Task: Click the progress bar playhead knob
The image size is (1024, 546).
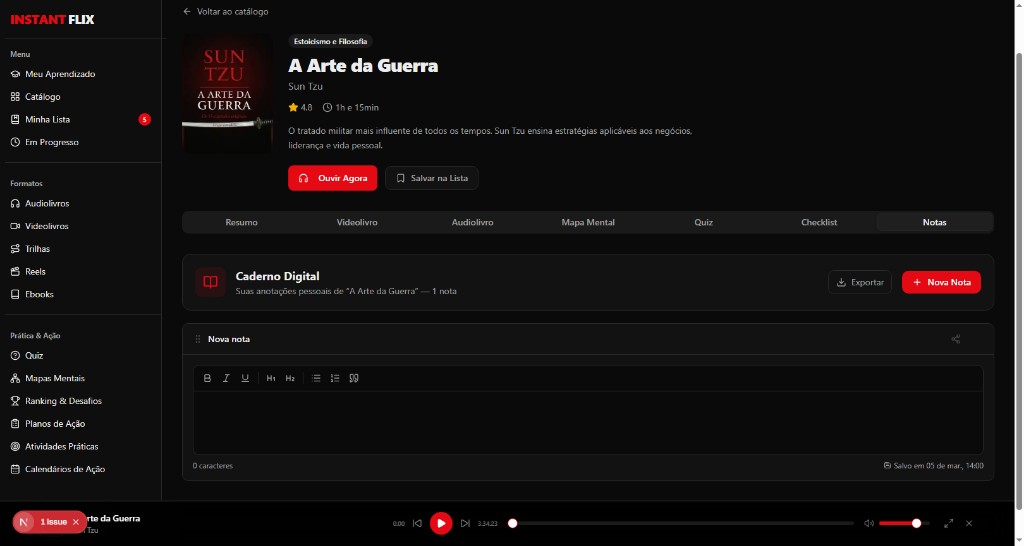Action: (x=513, y=523)
